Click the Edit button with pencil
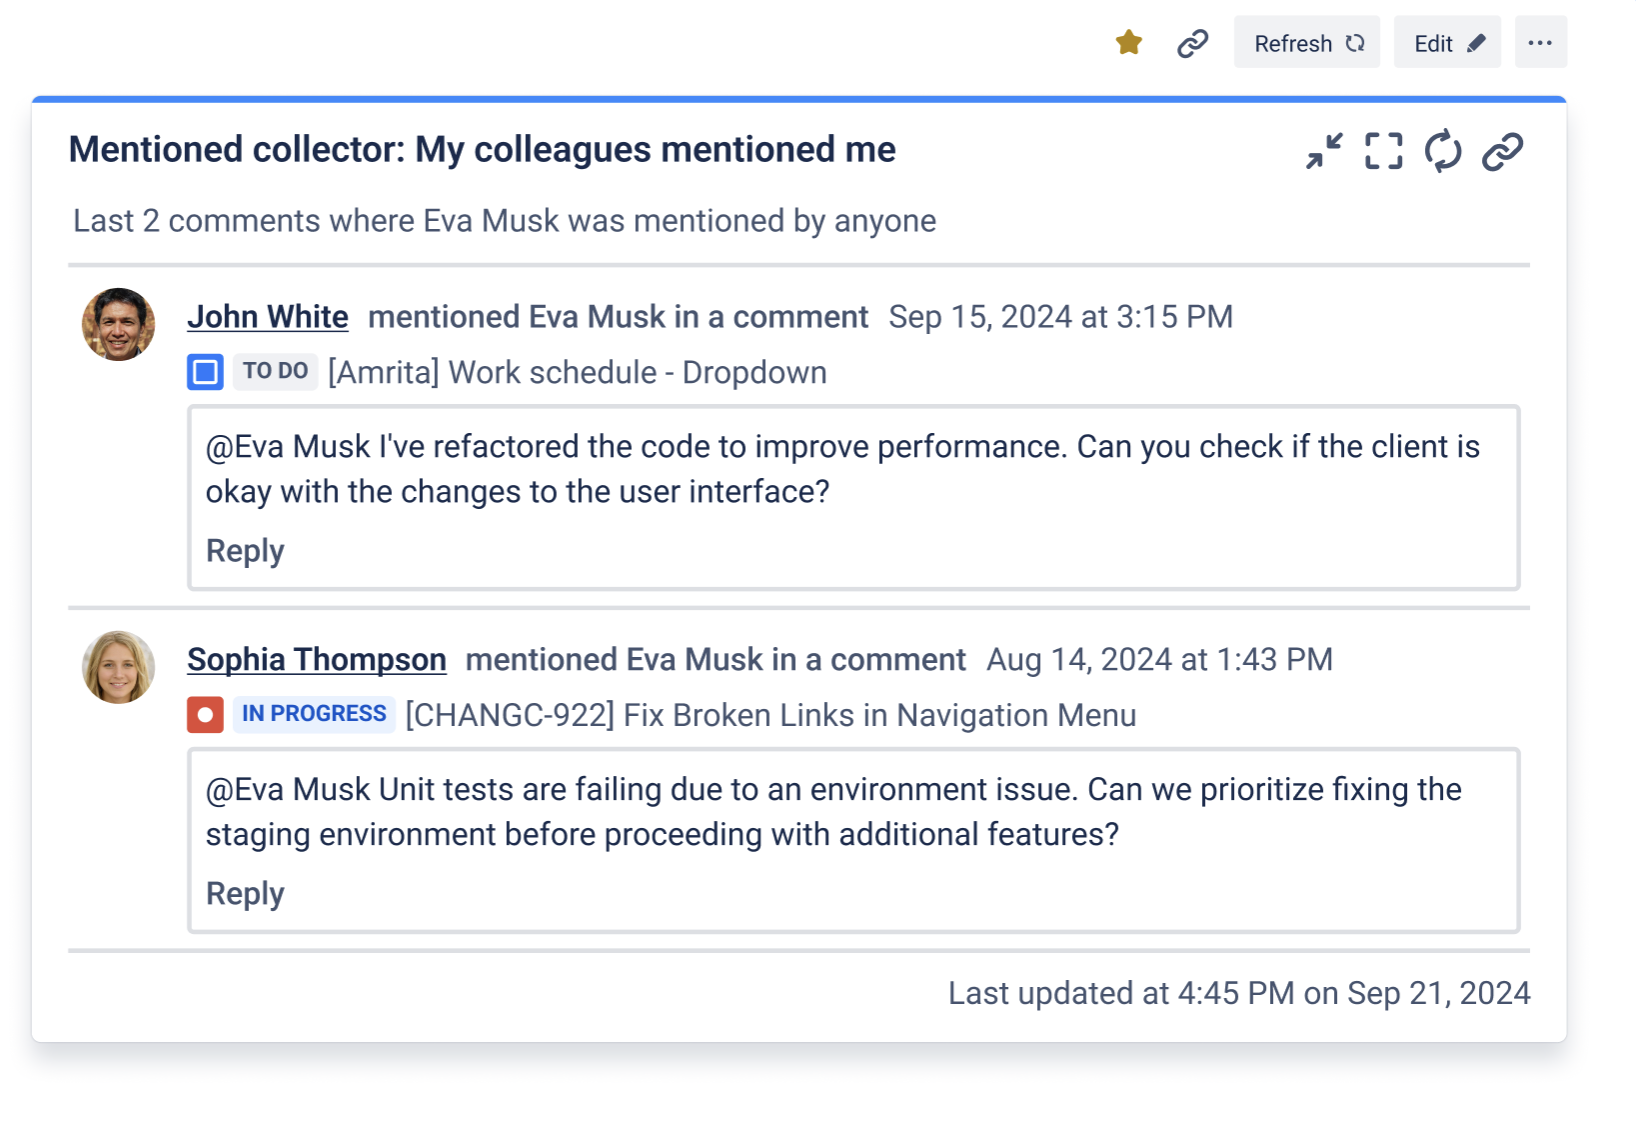 coord(1447,43)
